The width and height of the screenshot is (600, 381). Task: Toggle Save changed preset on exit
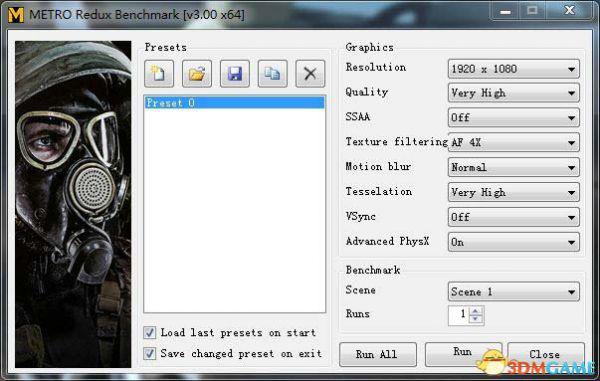coord(150,353)
